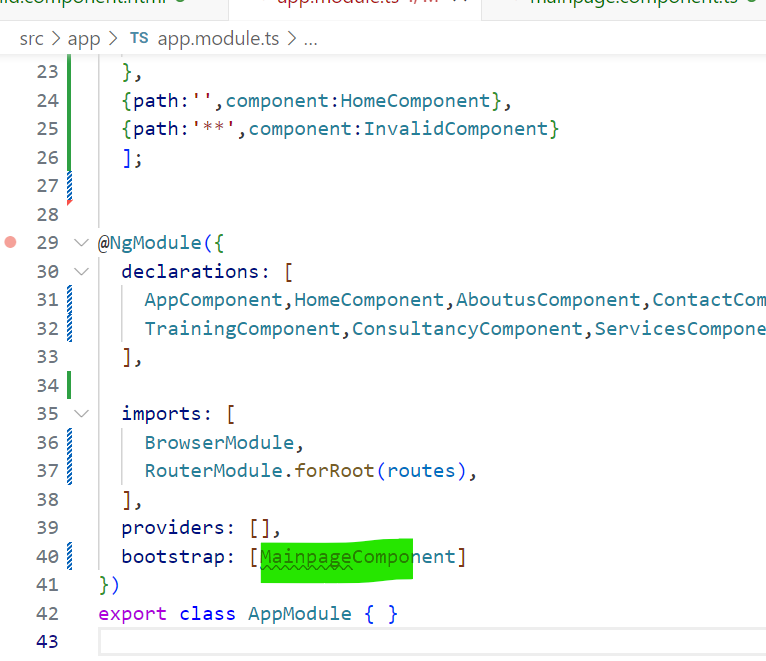Click the providers property on line 39
766x661 pixels.
[x=173, y=528]
